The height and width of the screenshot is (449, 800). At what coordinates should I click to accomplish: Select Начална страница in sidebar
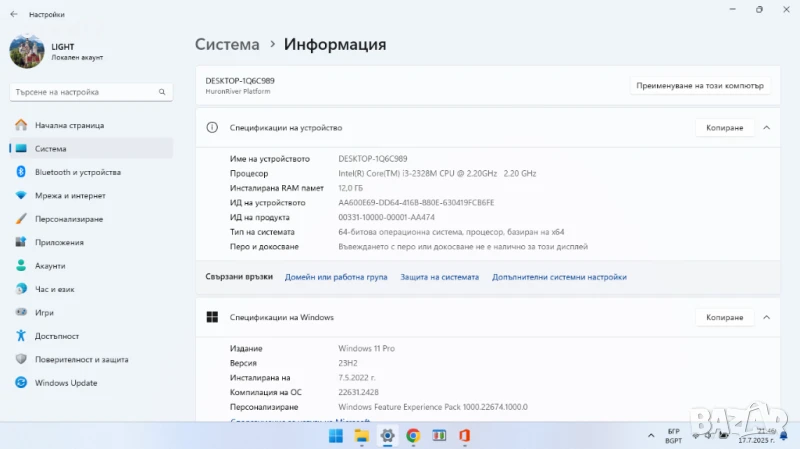click(x=69, y=126)
